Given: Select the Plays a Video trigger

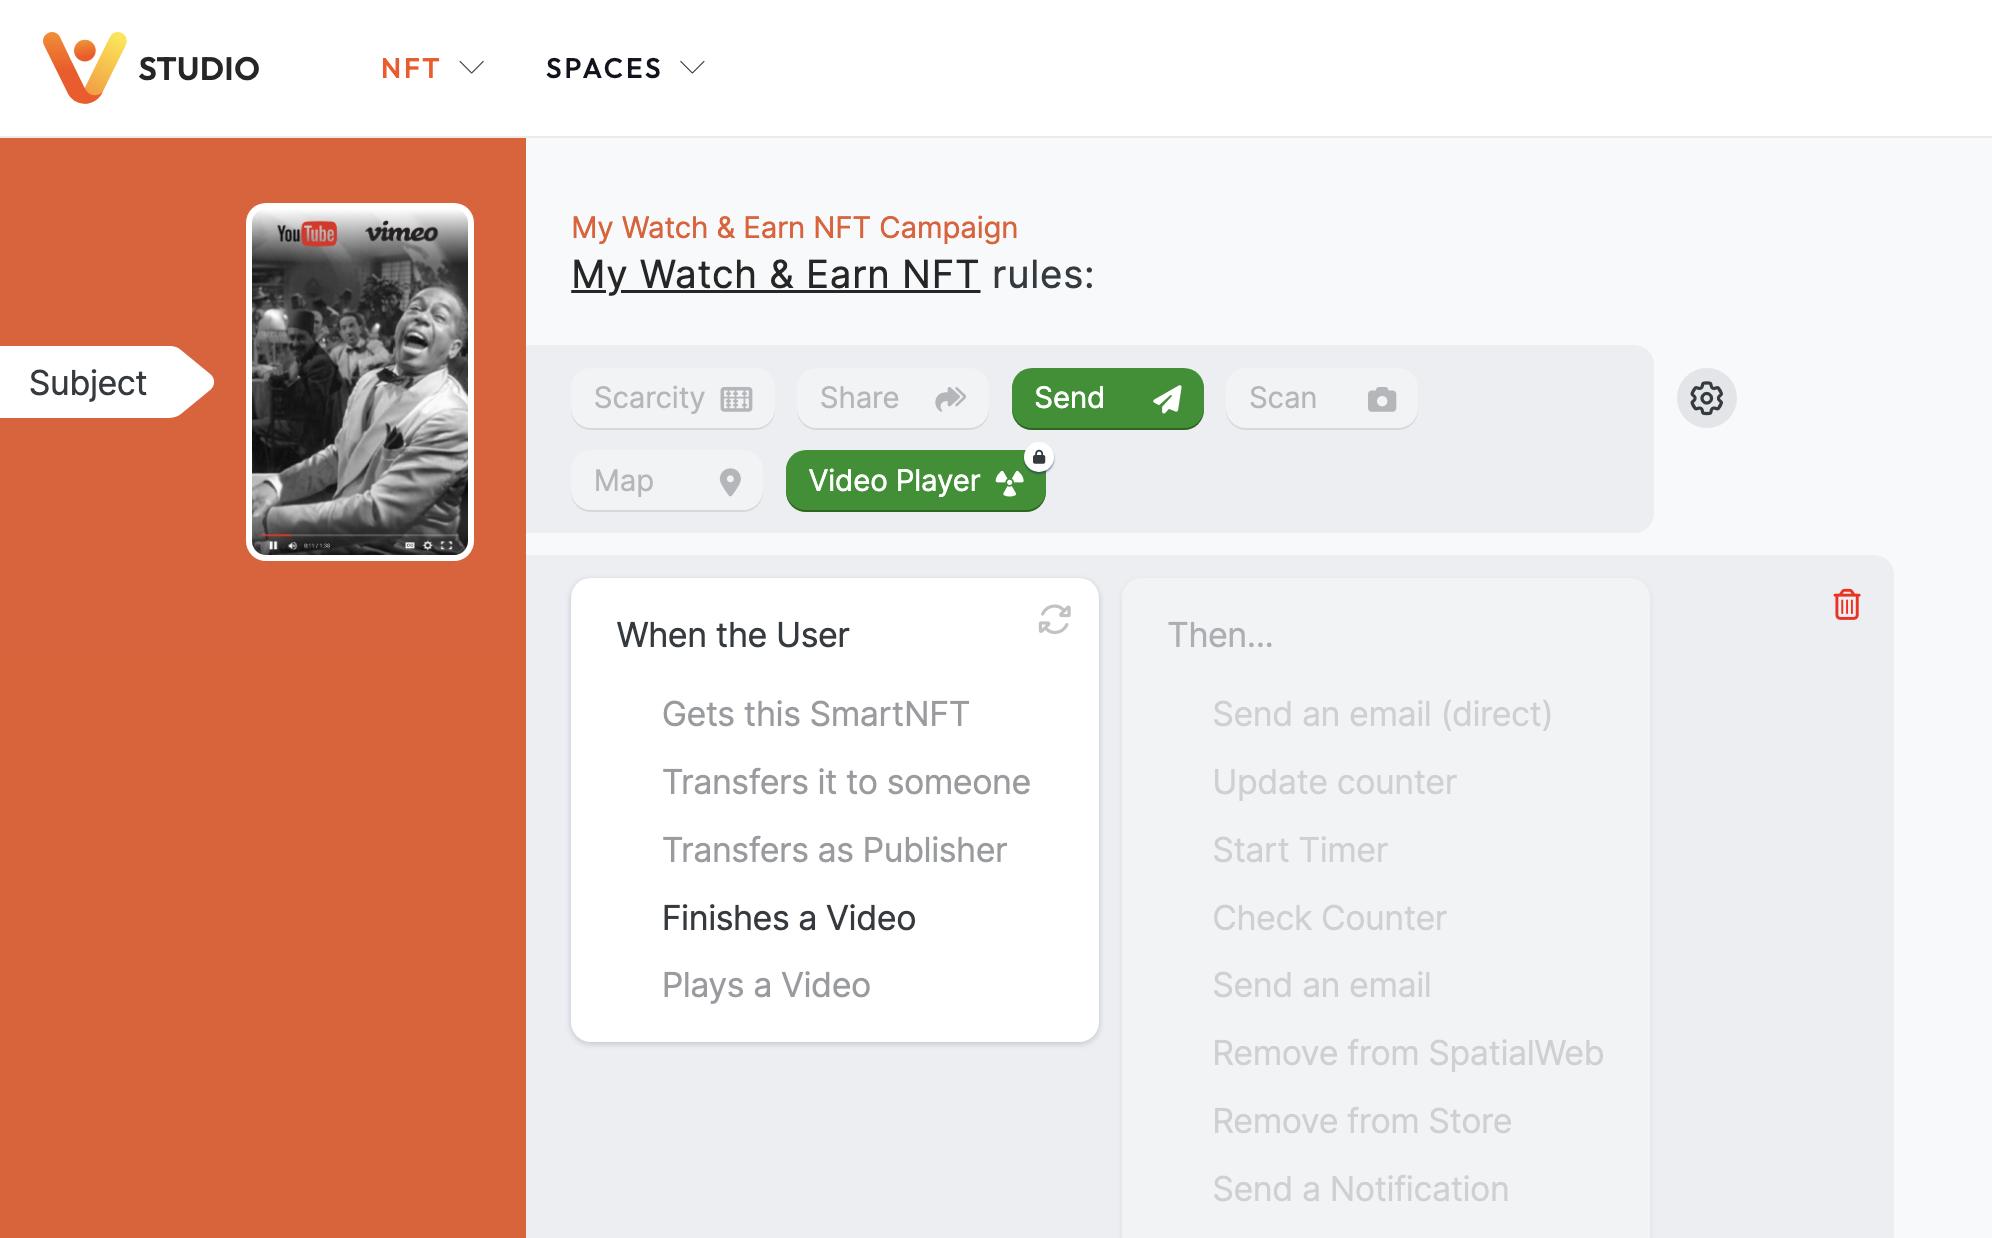Looking at the screenshot, I should pyautogui.click(x=766, y=985).
